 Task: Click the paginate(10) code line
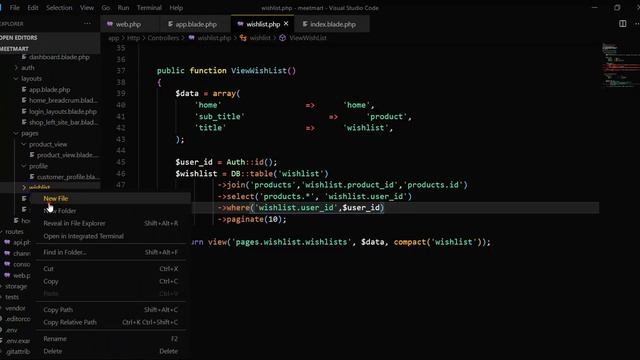[252, 219]
